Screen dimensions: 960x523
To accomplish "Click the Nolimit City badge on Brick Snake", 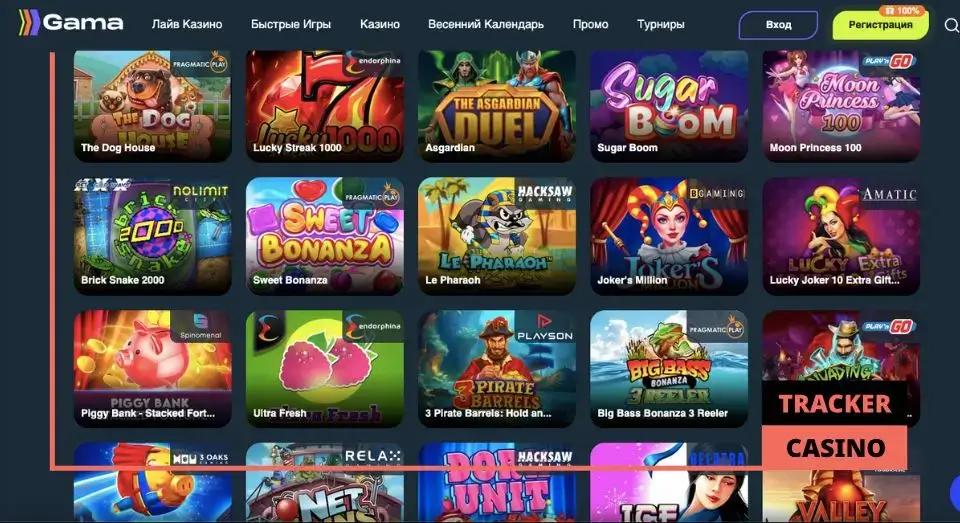I will pyautogui.click(x=200, y=194).
